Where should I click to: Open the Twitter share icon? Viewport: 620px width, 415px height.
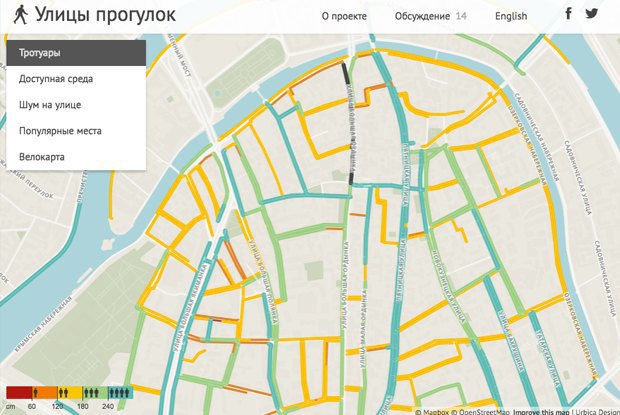(x=592, y=14)
